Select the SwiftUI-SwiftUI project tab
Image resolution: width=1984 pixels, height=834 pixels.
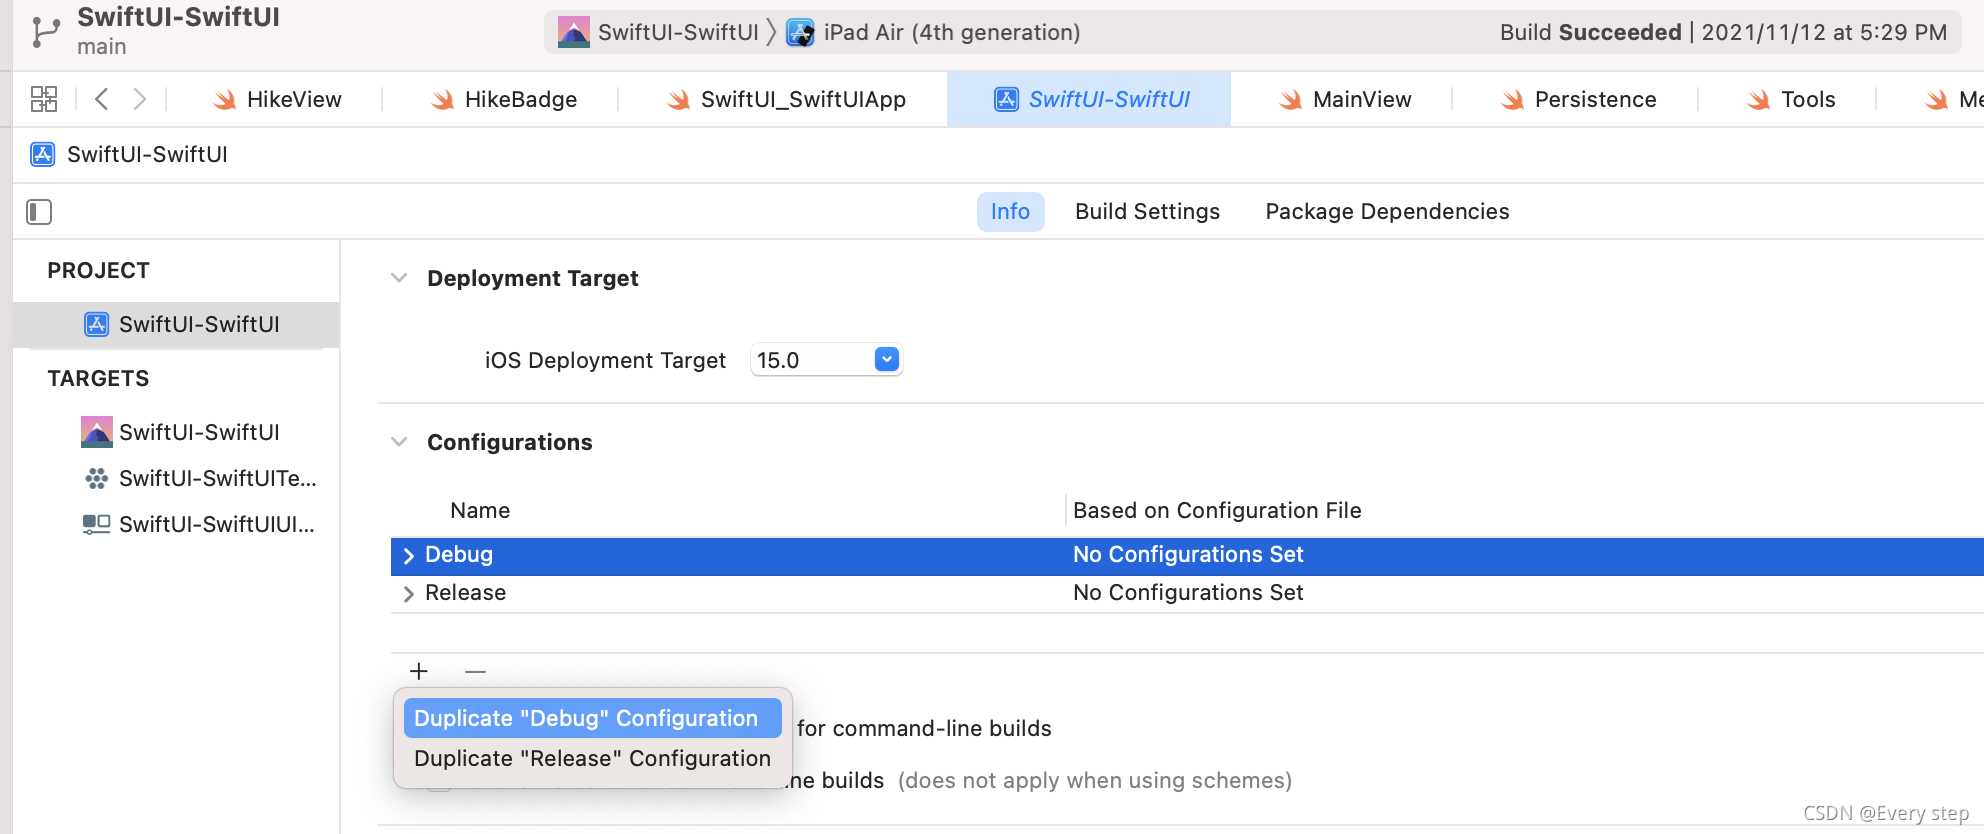1089,99
